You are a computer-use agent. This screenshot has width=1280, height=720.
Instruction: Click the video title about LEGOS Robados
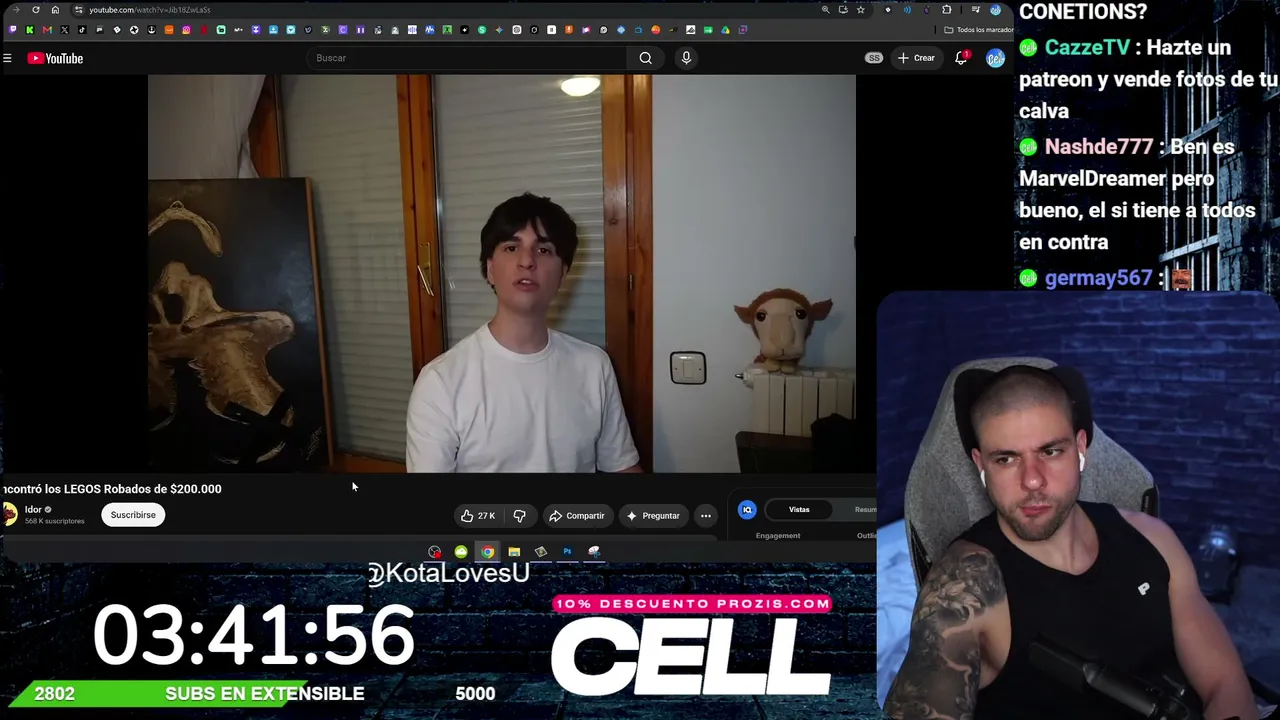(112, 489)
